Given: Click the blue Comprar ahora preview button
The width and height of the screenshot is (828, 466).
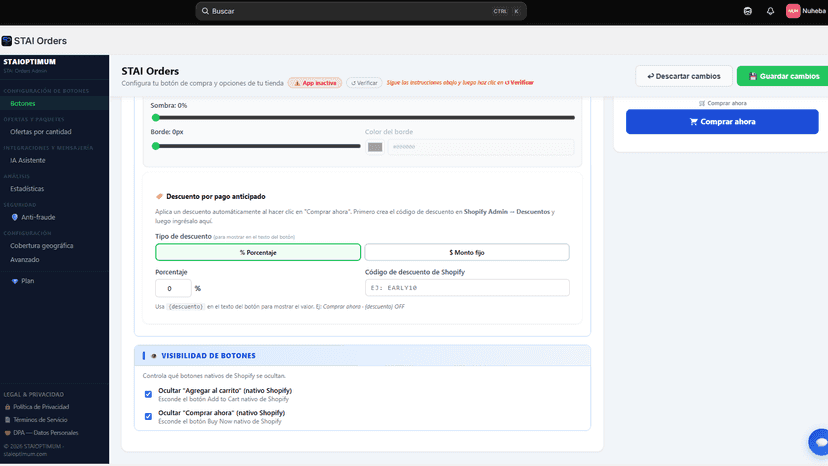Looking at the screenshot, I should 722,122.
